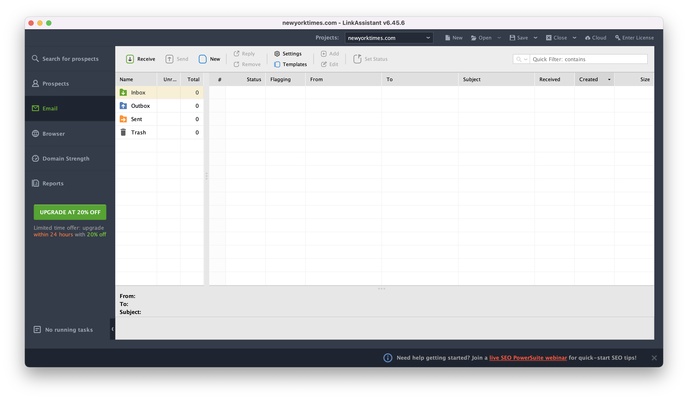
Task: Open the Browser sidebar section
Action: (48, 133)
